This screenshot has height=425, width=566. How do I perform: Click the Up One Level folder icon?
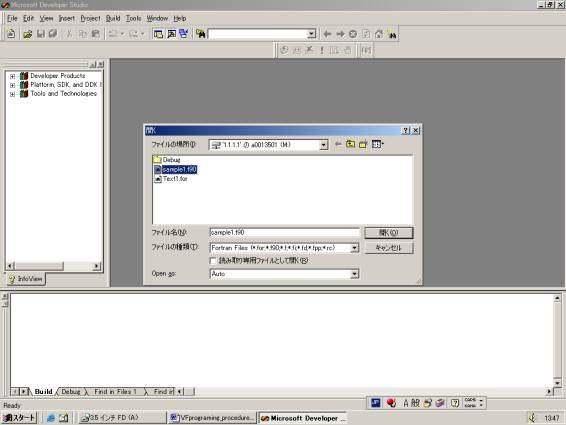[x=351, y=144]
